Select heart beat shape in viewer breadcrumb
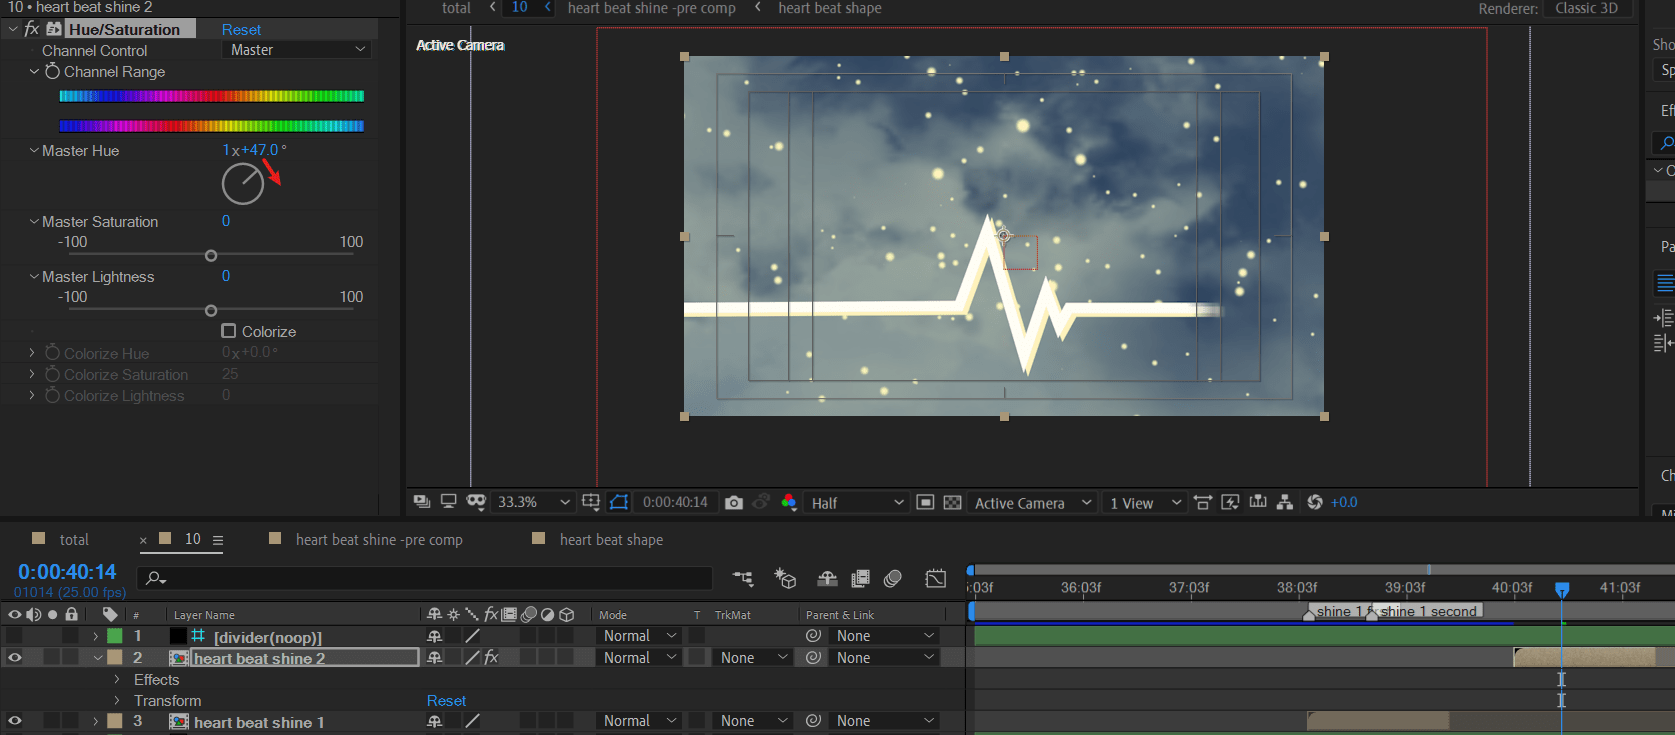1675x735 pixels. 830,8
